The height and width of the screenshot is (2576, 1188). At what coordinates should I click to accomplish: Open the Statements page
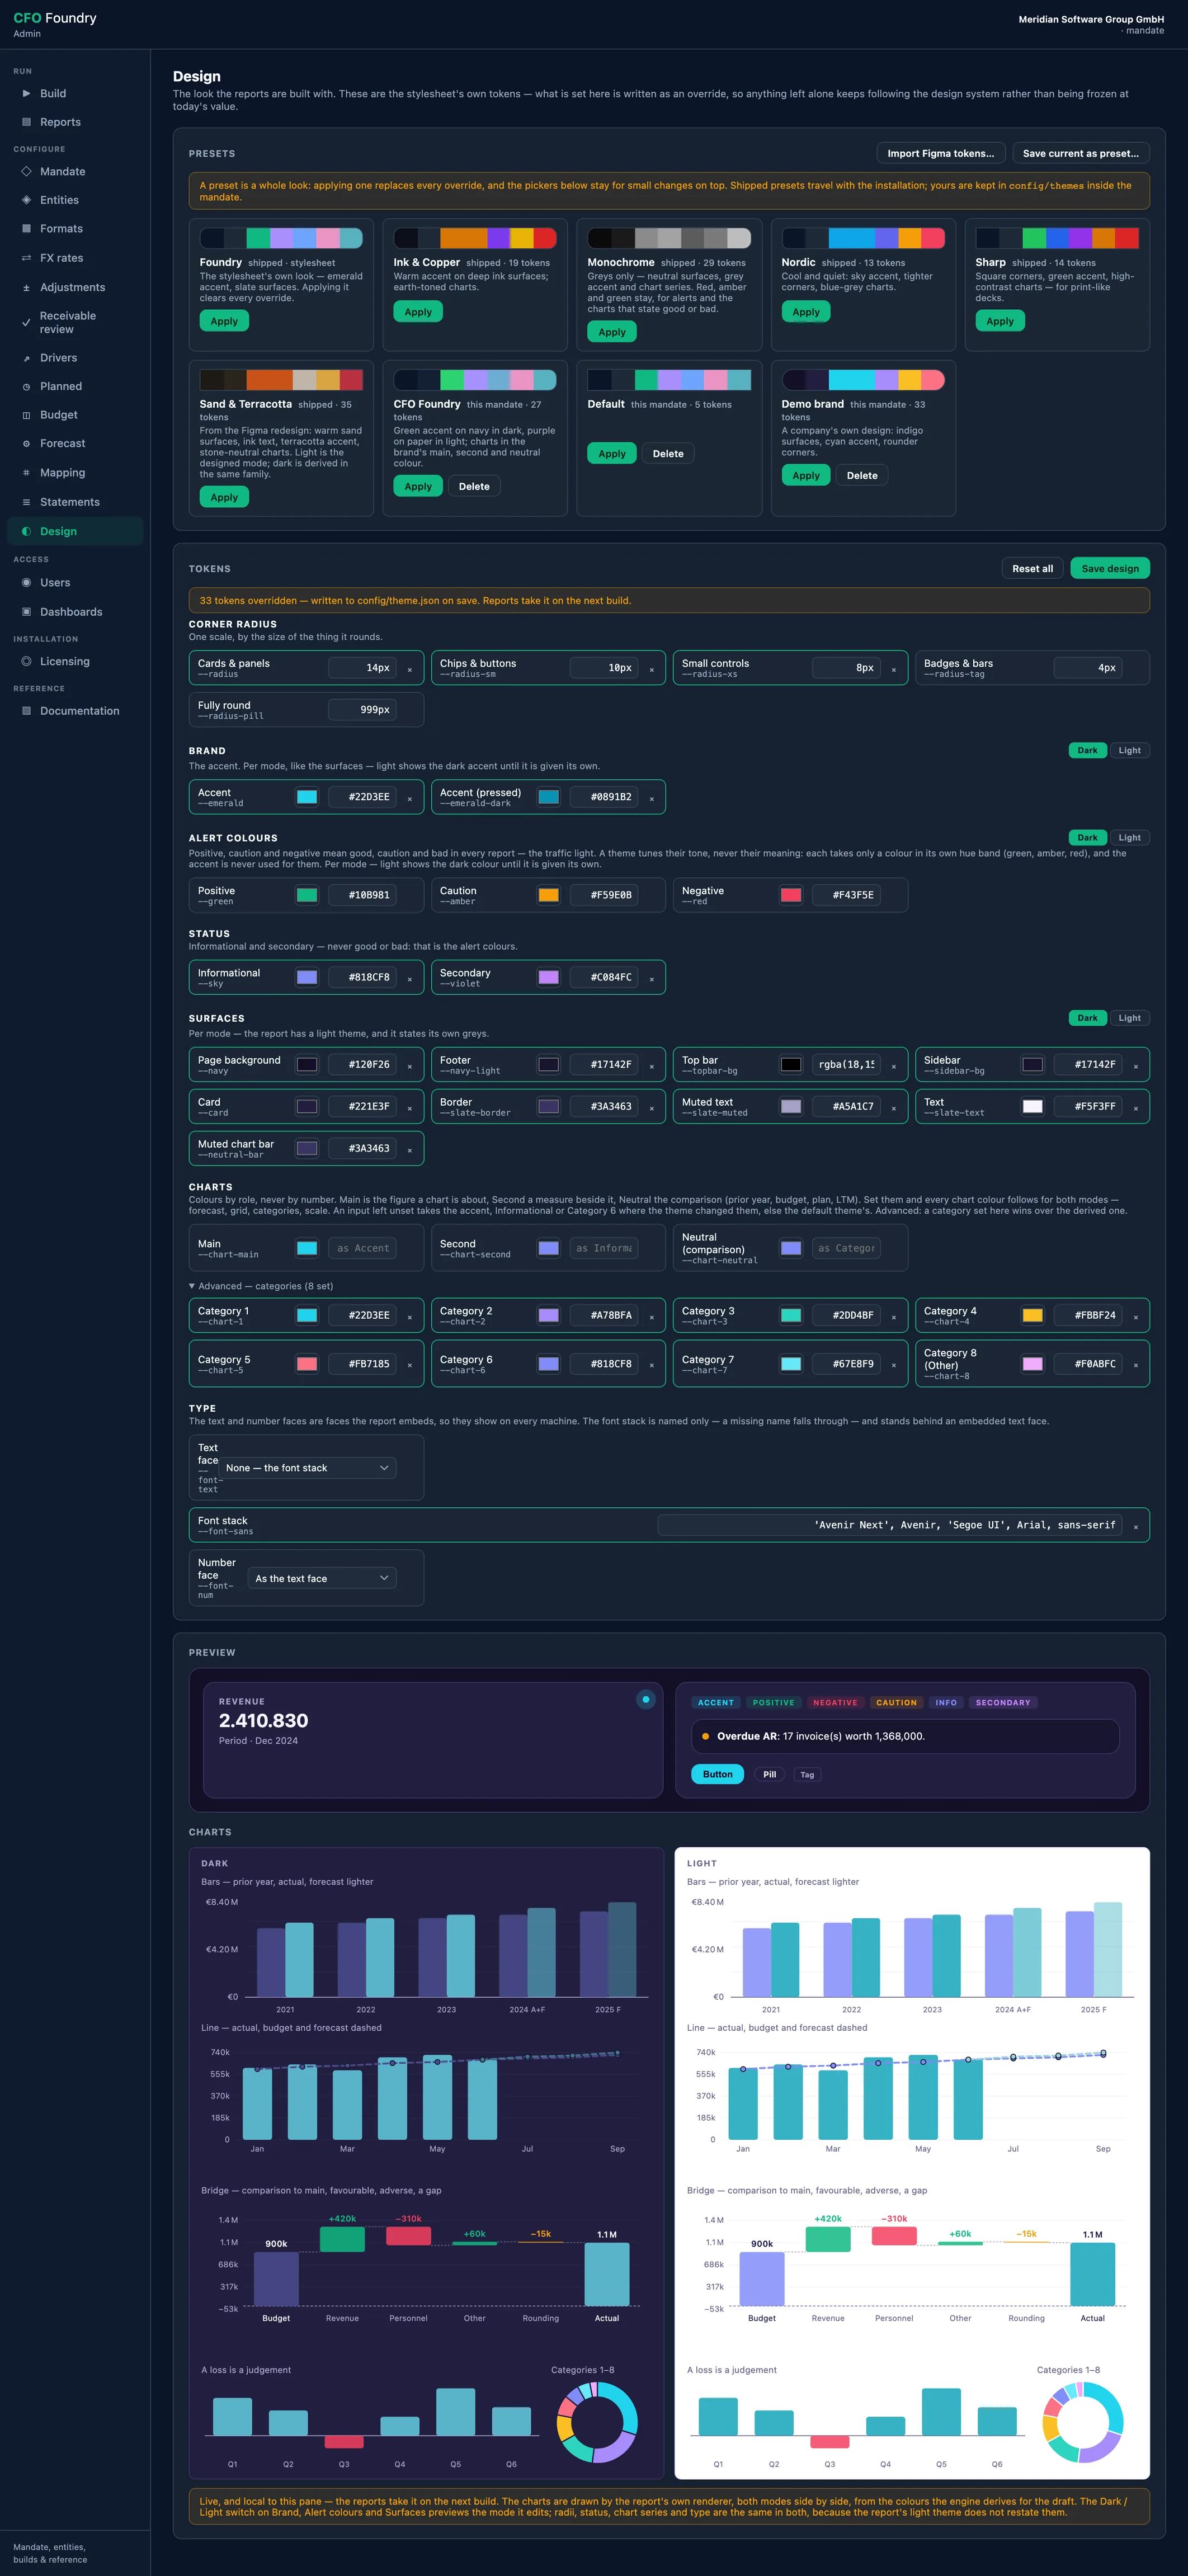[75, 502]
